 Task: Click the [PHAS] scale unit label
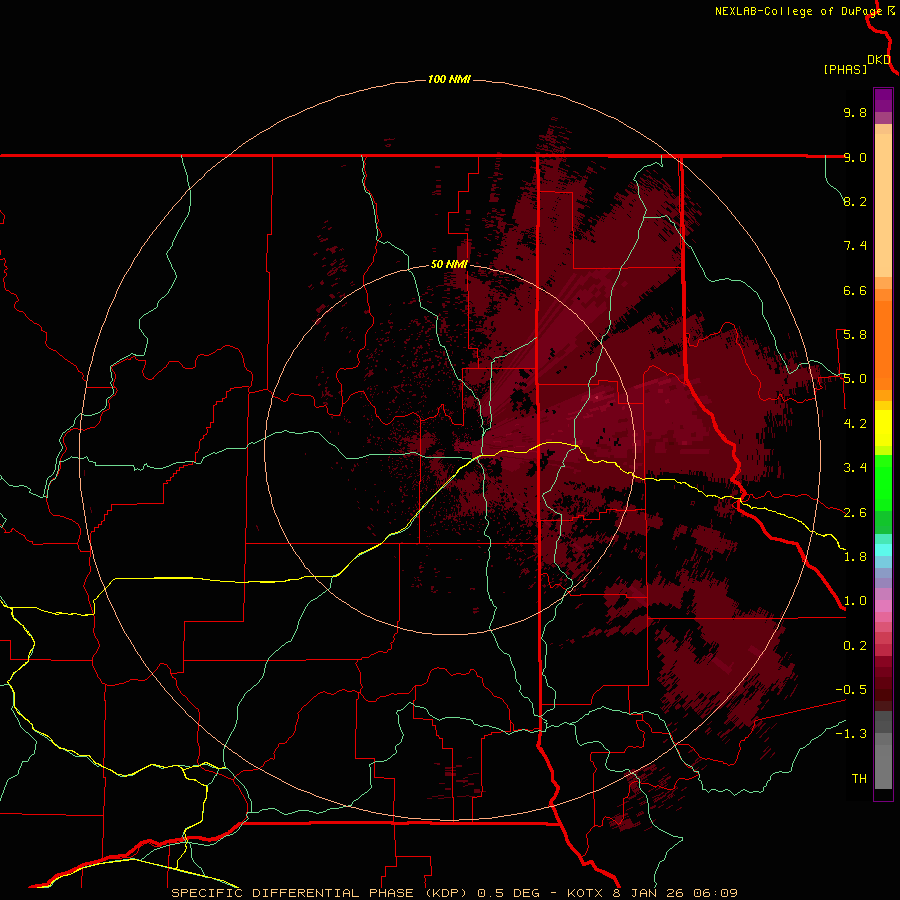[845, 69]
